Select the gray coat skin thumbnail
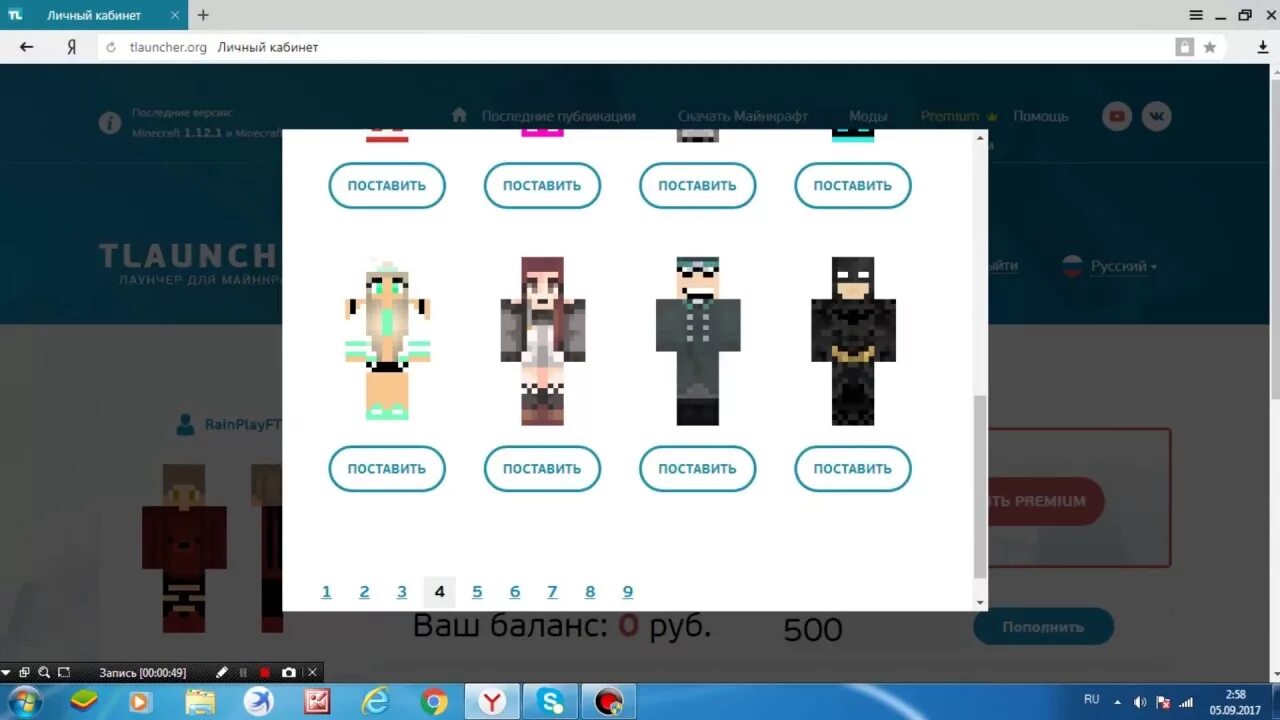The image size is (1280, 720). pyautogui.click(x=698, y=341)
